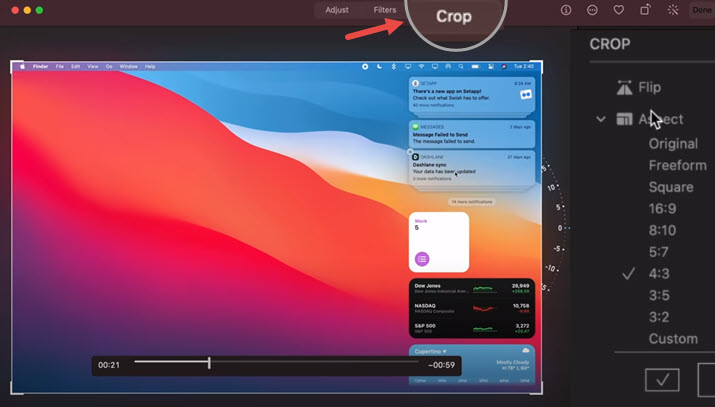Click the 10 degree mark on the rotation dial
715x407 pixels.
tap(552, 187)
